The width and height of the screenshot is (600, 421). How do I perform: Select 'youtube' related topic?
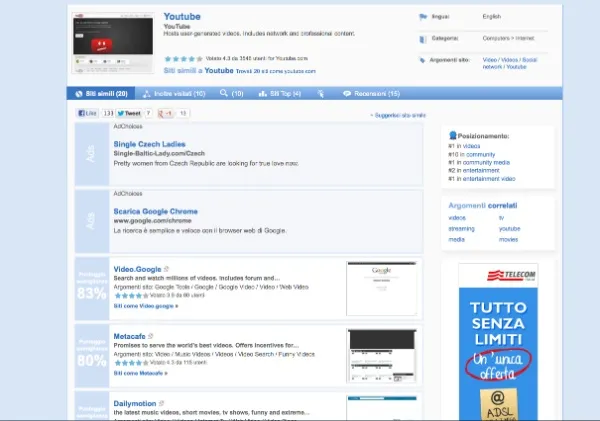509,228
